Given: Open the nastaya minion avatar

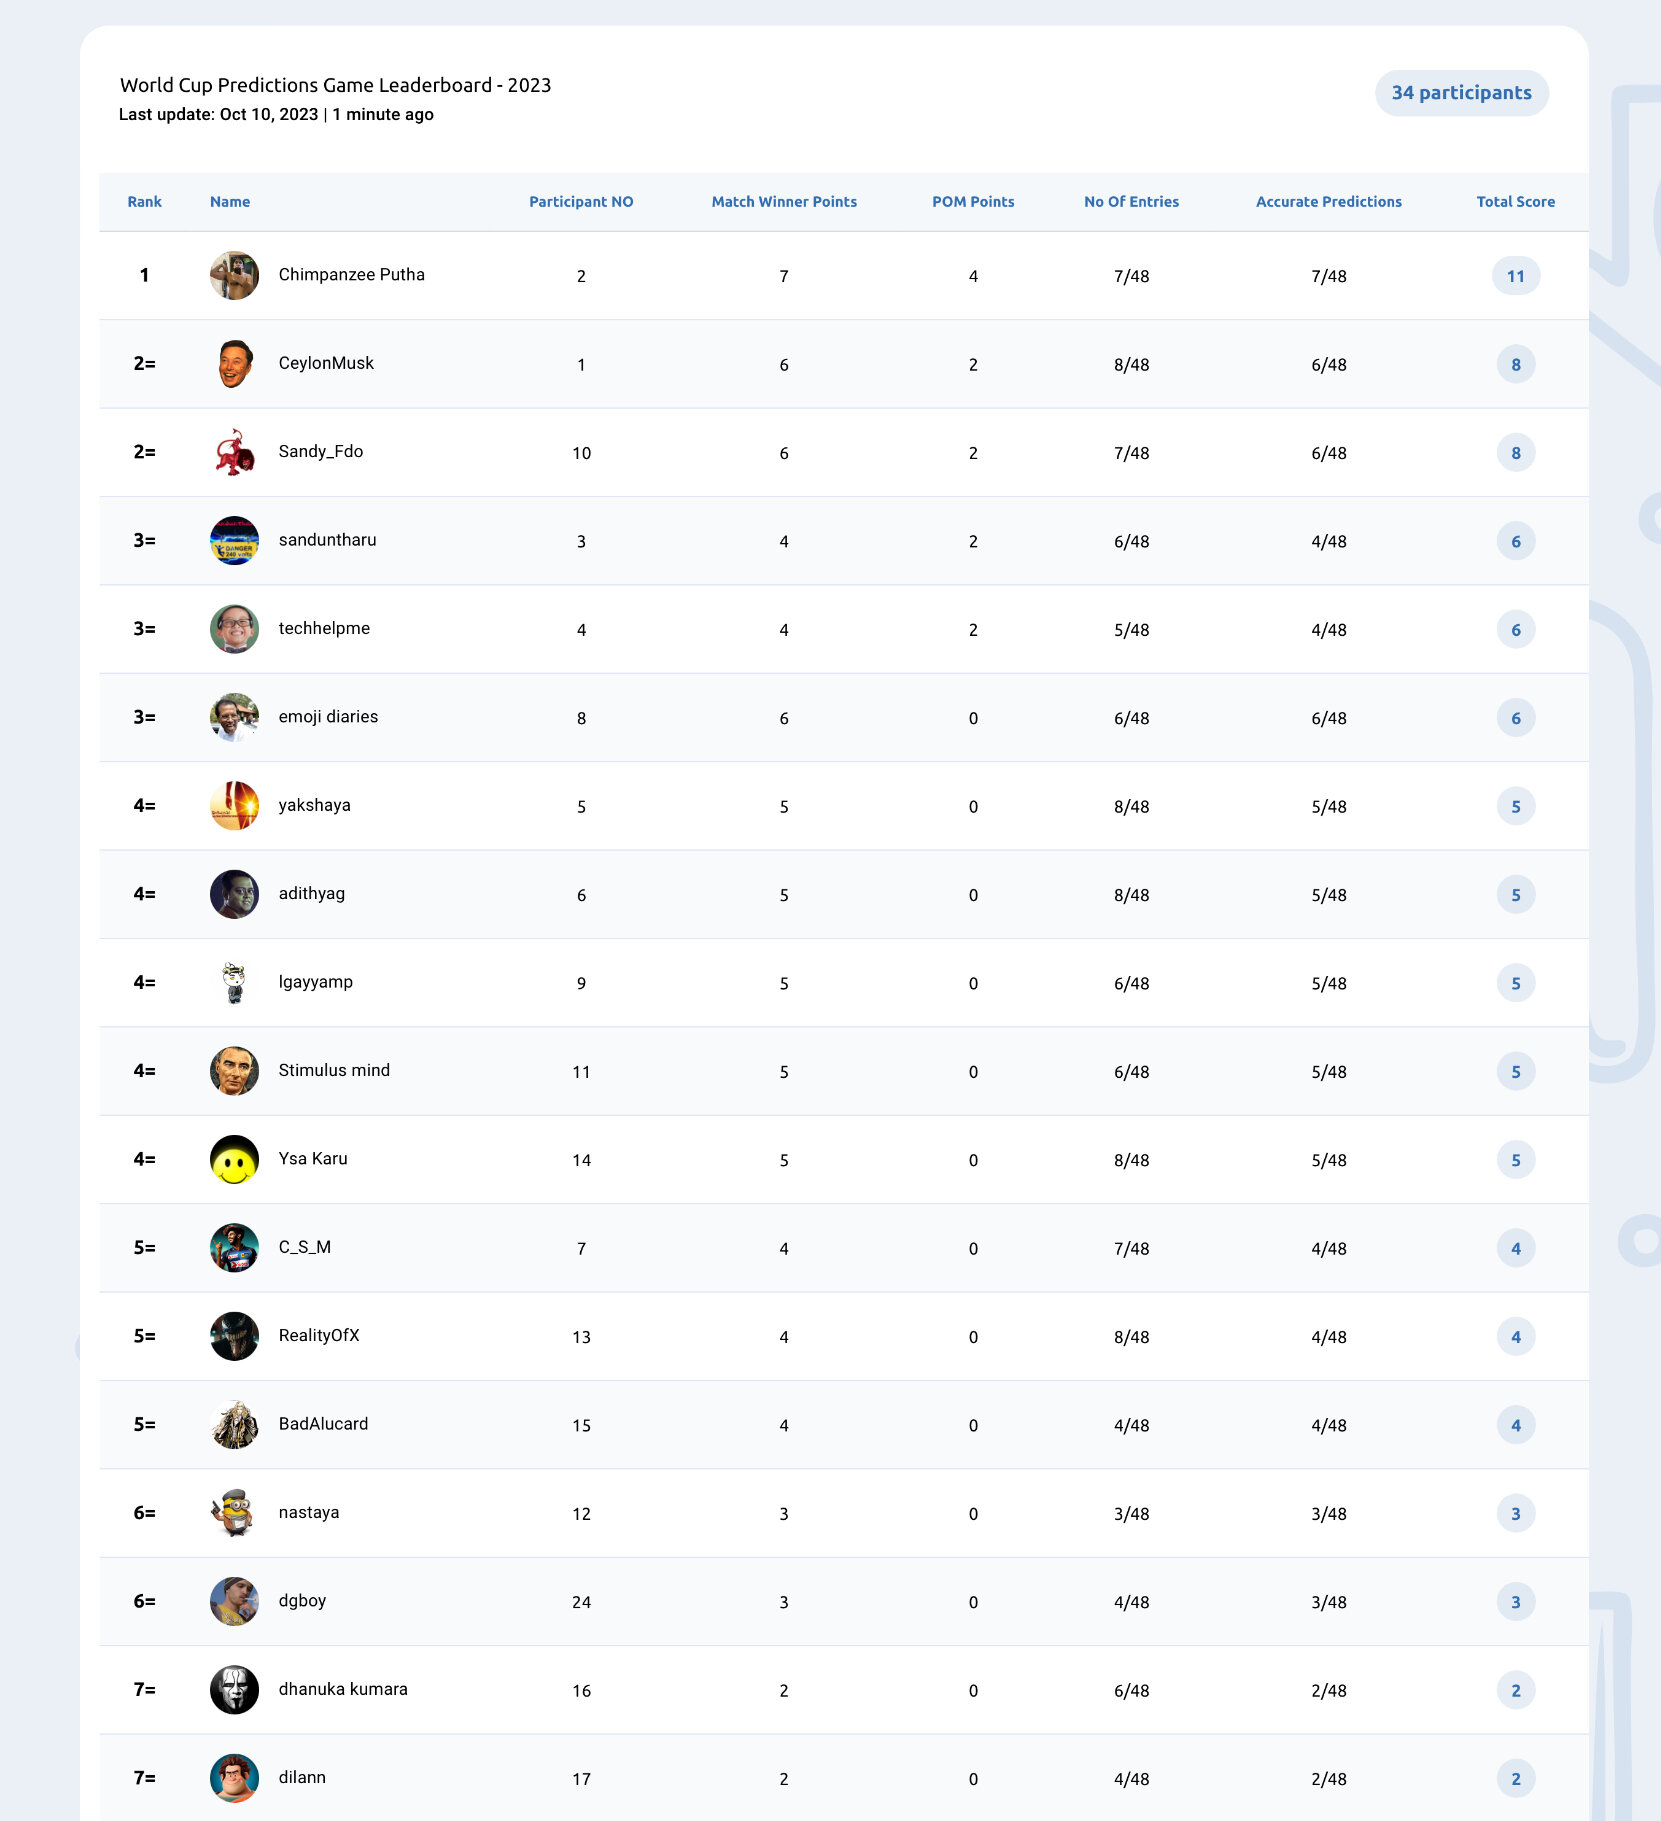Looking at the screenshot, I should (234, 1513).
